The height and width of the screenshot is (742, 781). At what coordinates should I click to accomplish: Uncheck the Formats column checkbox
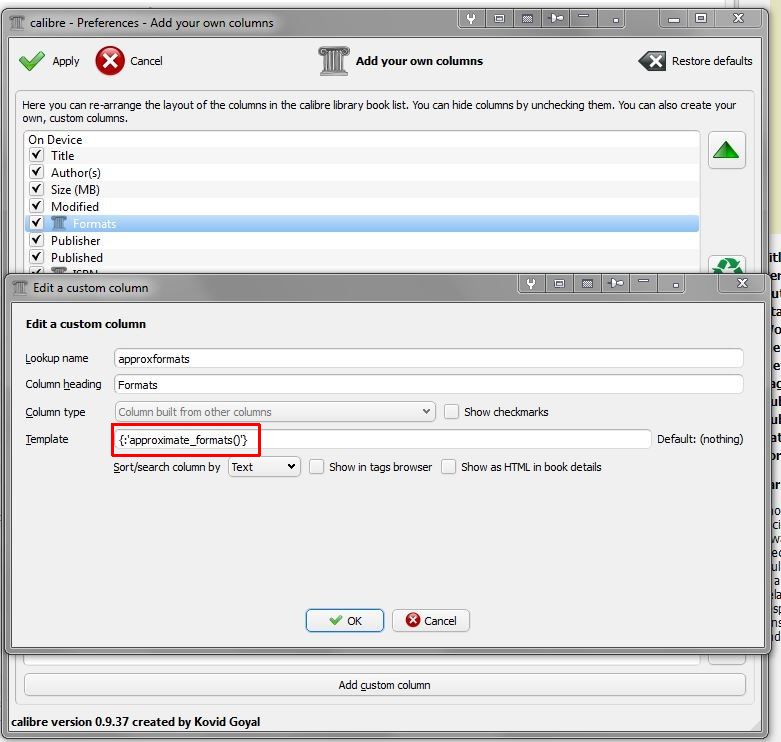[x=36, y=223]
